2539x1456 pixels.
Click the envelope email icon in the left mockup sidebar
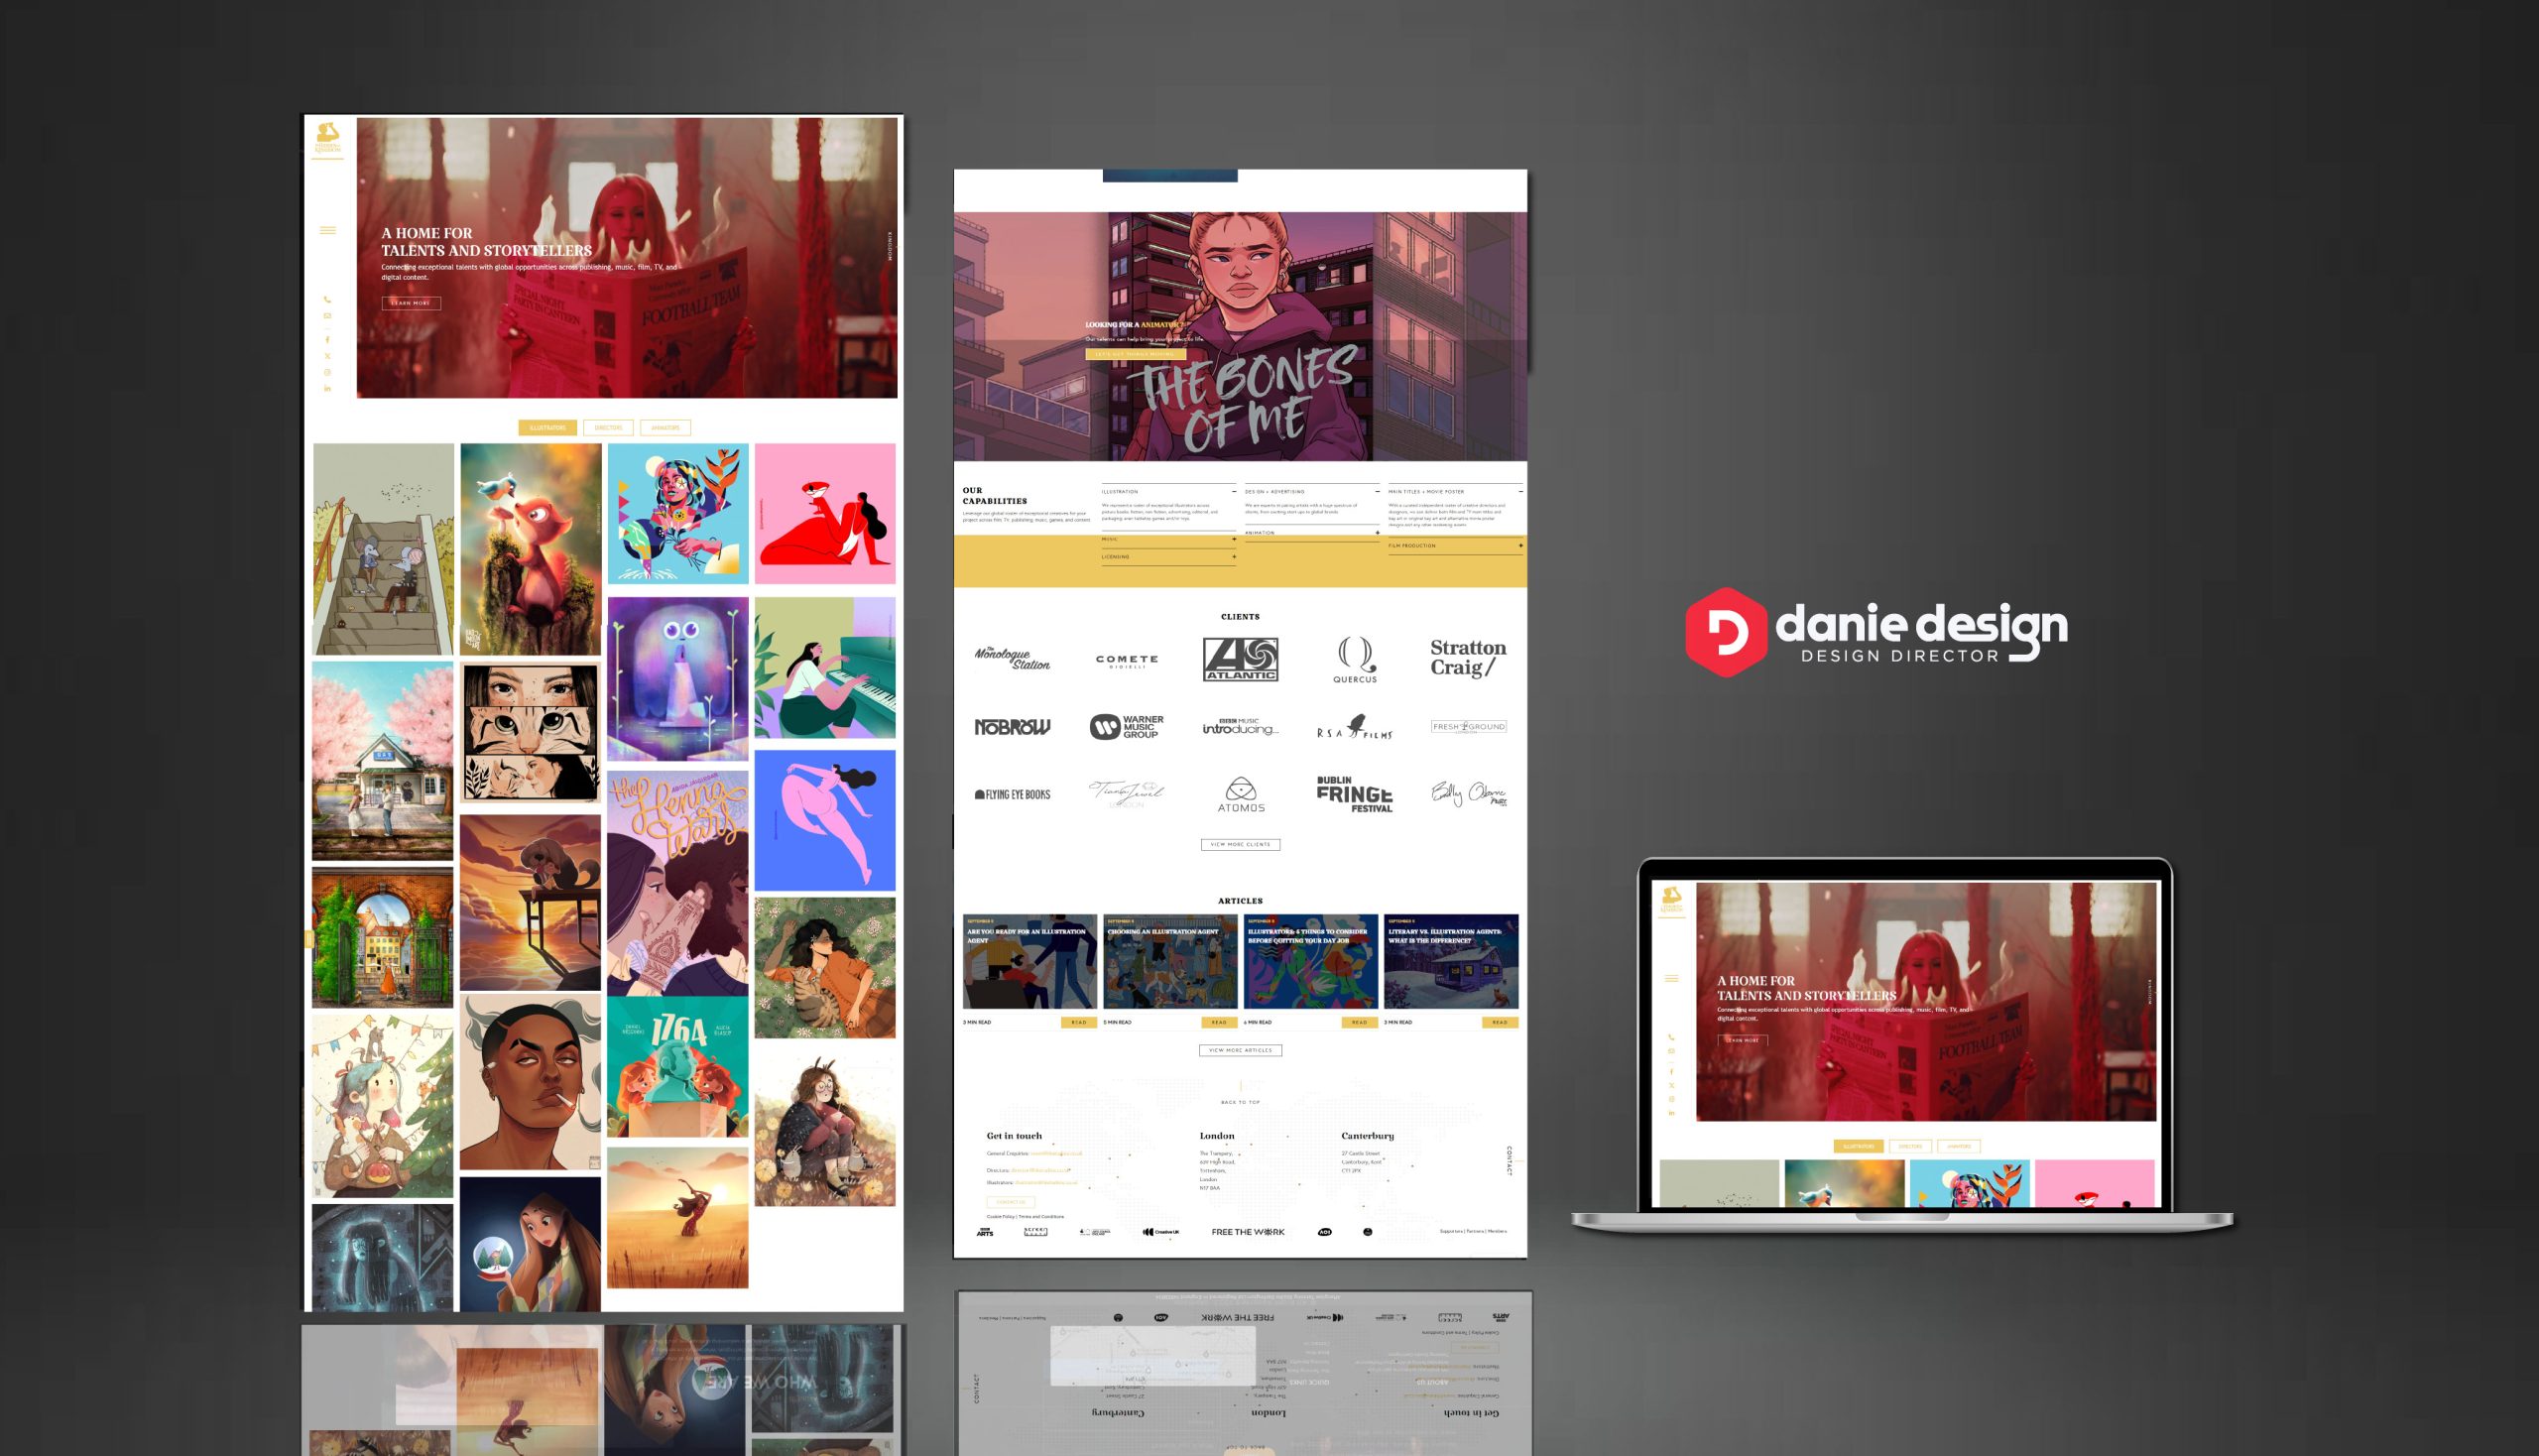coord(327,316)
